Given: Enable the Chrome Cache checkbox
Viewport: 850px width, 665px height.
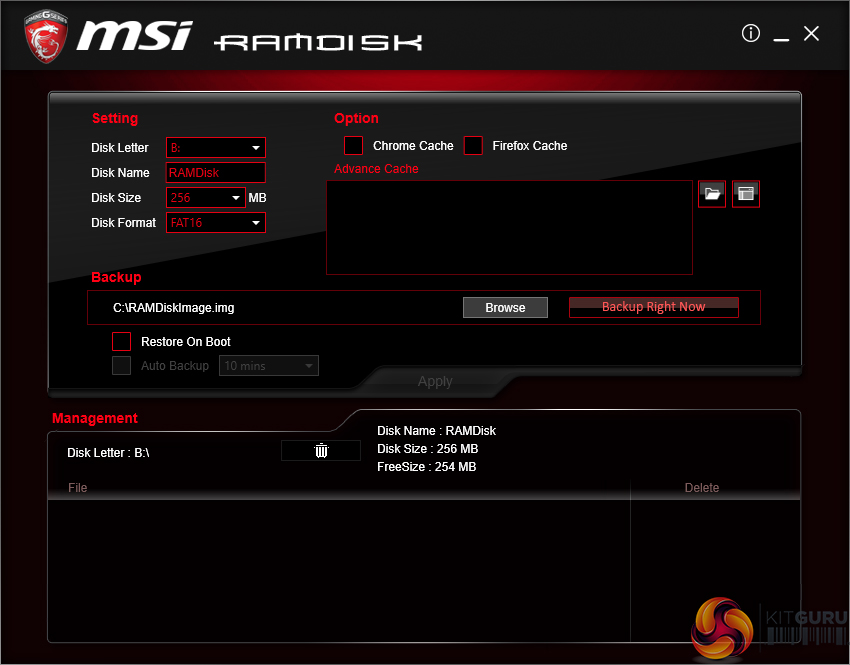Looking at the screenshot, I should pyautogui.click(x=353, y=145).
